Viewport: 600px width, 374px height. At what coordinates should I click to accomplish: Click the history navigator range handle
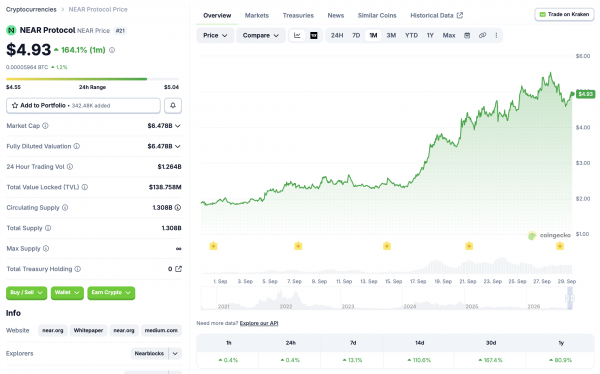click(570, 298)
